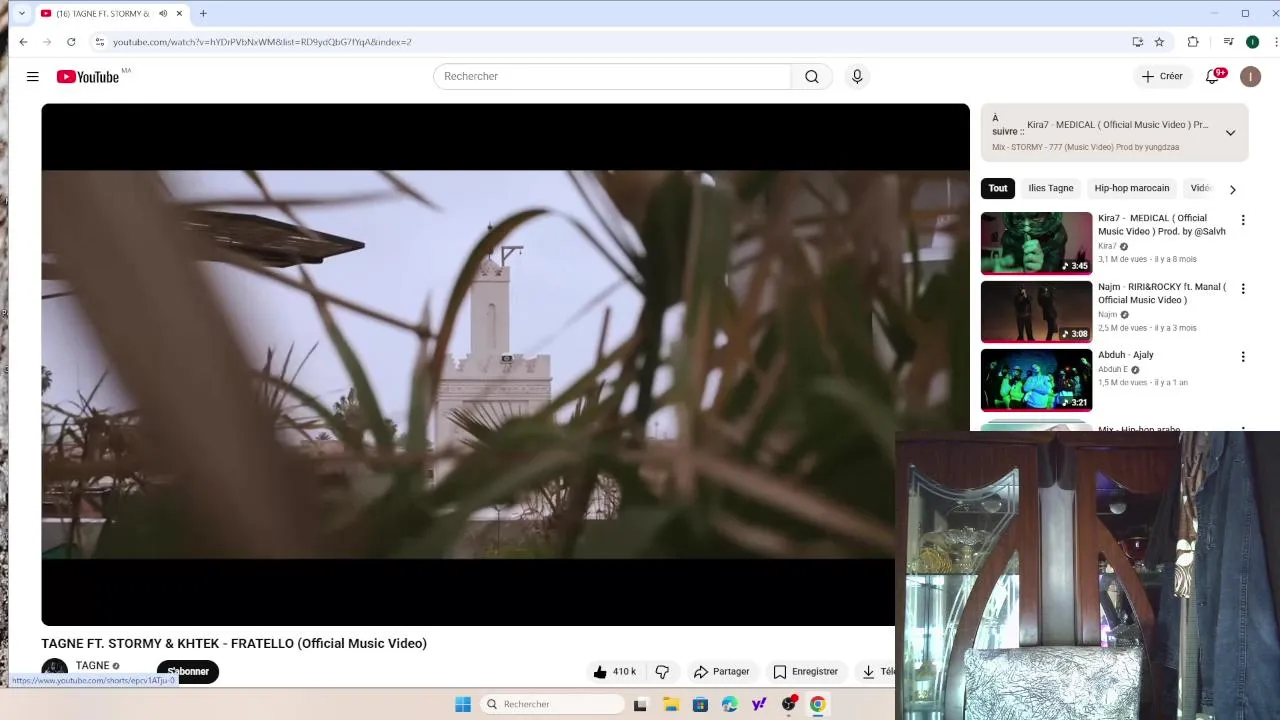Open the YouTube notifications bell
The height and width of the screenshot is (720, 1280).
[1213, 76]
